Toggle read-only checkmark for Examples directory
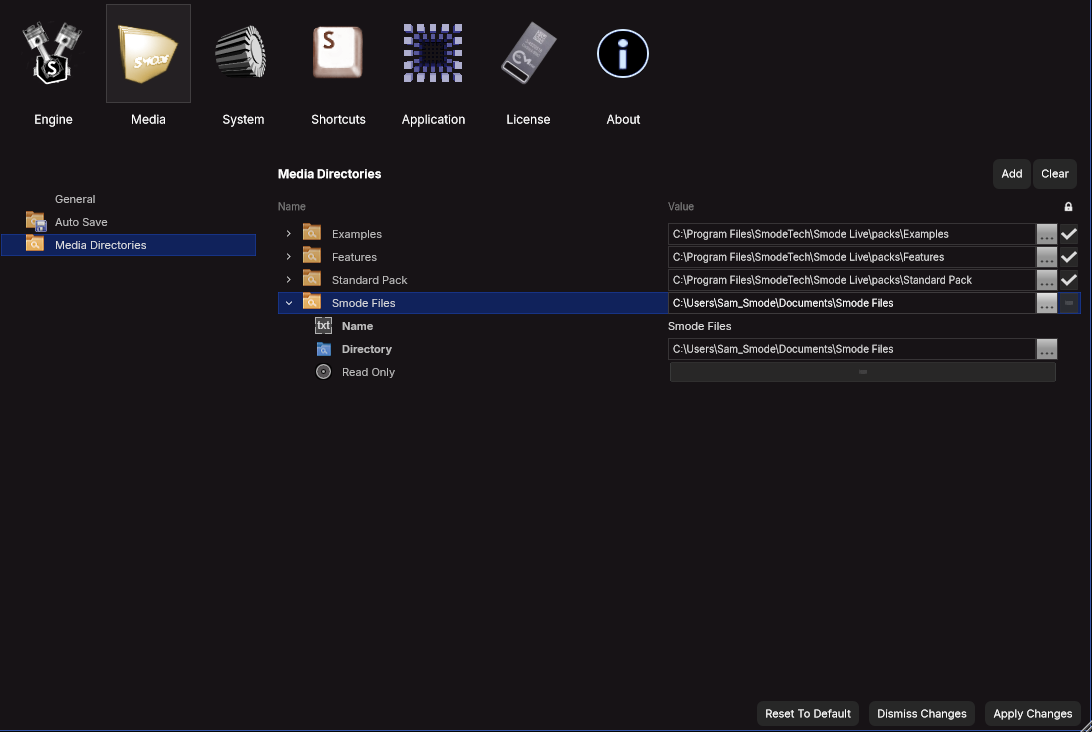This screenshot has height=732, width=1092. [1069, 234]
